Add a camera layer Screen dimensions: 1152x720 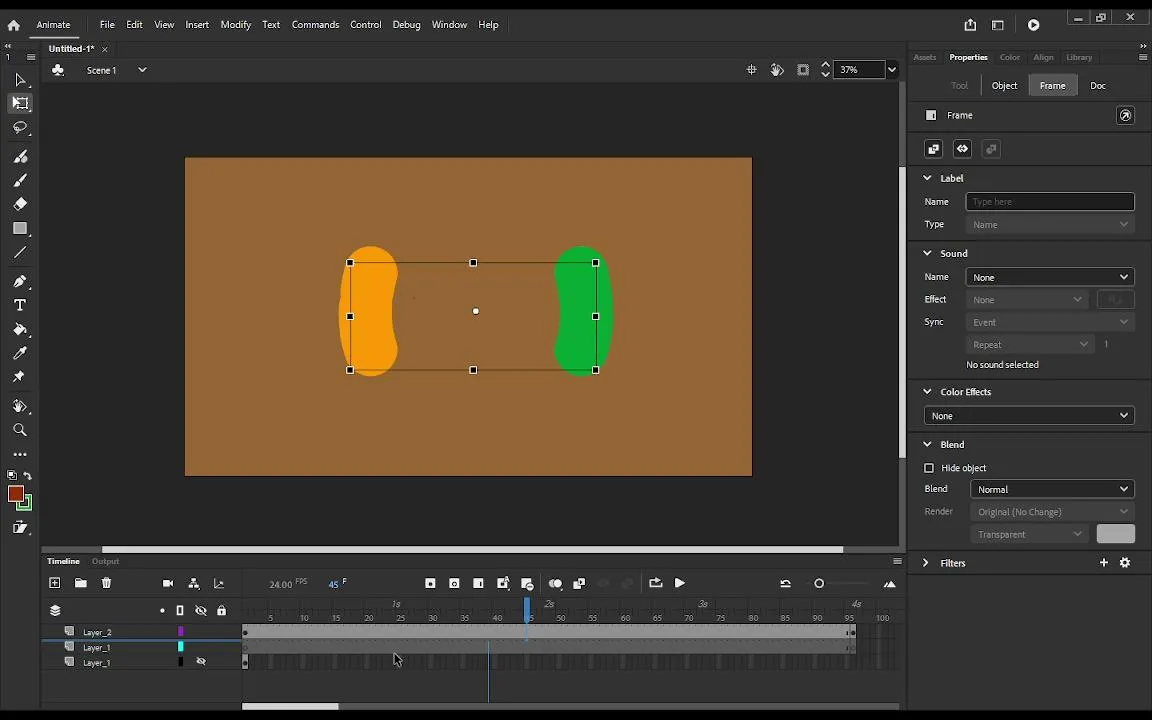(168, 583)
